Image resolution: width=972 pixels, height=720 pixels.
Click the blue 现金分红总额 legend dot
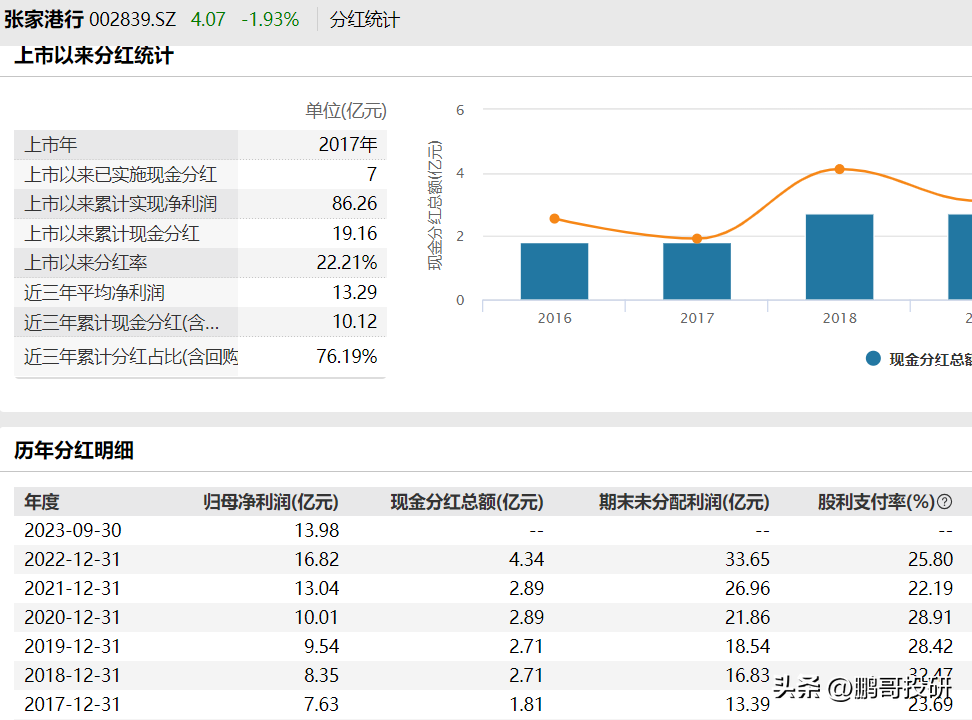click(x=873, y=358)
